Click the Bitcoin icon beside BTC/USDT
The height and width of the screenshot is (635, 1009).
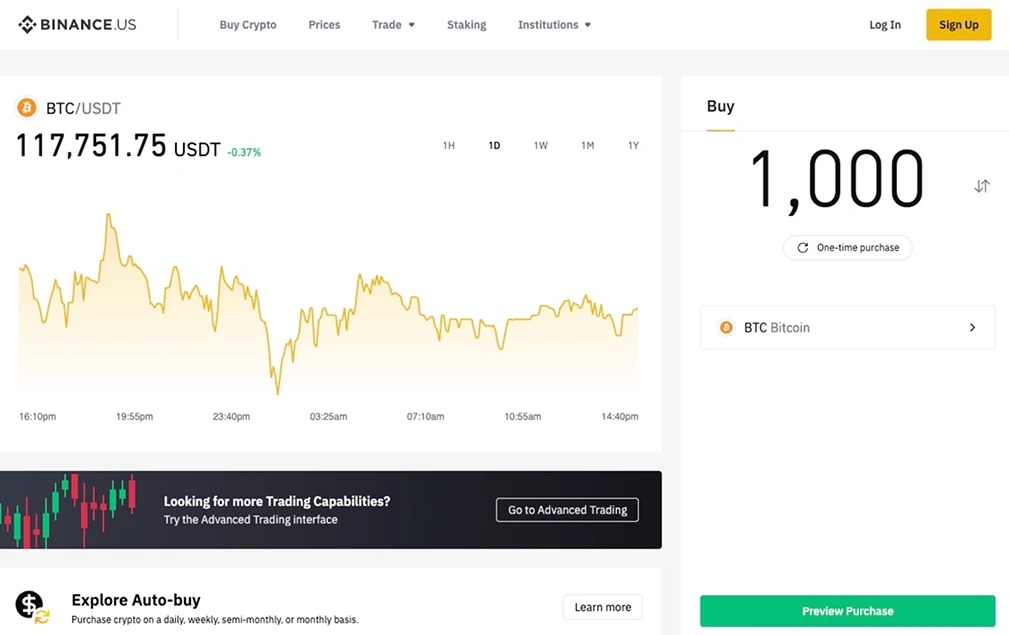(27, 108)
